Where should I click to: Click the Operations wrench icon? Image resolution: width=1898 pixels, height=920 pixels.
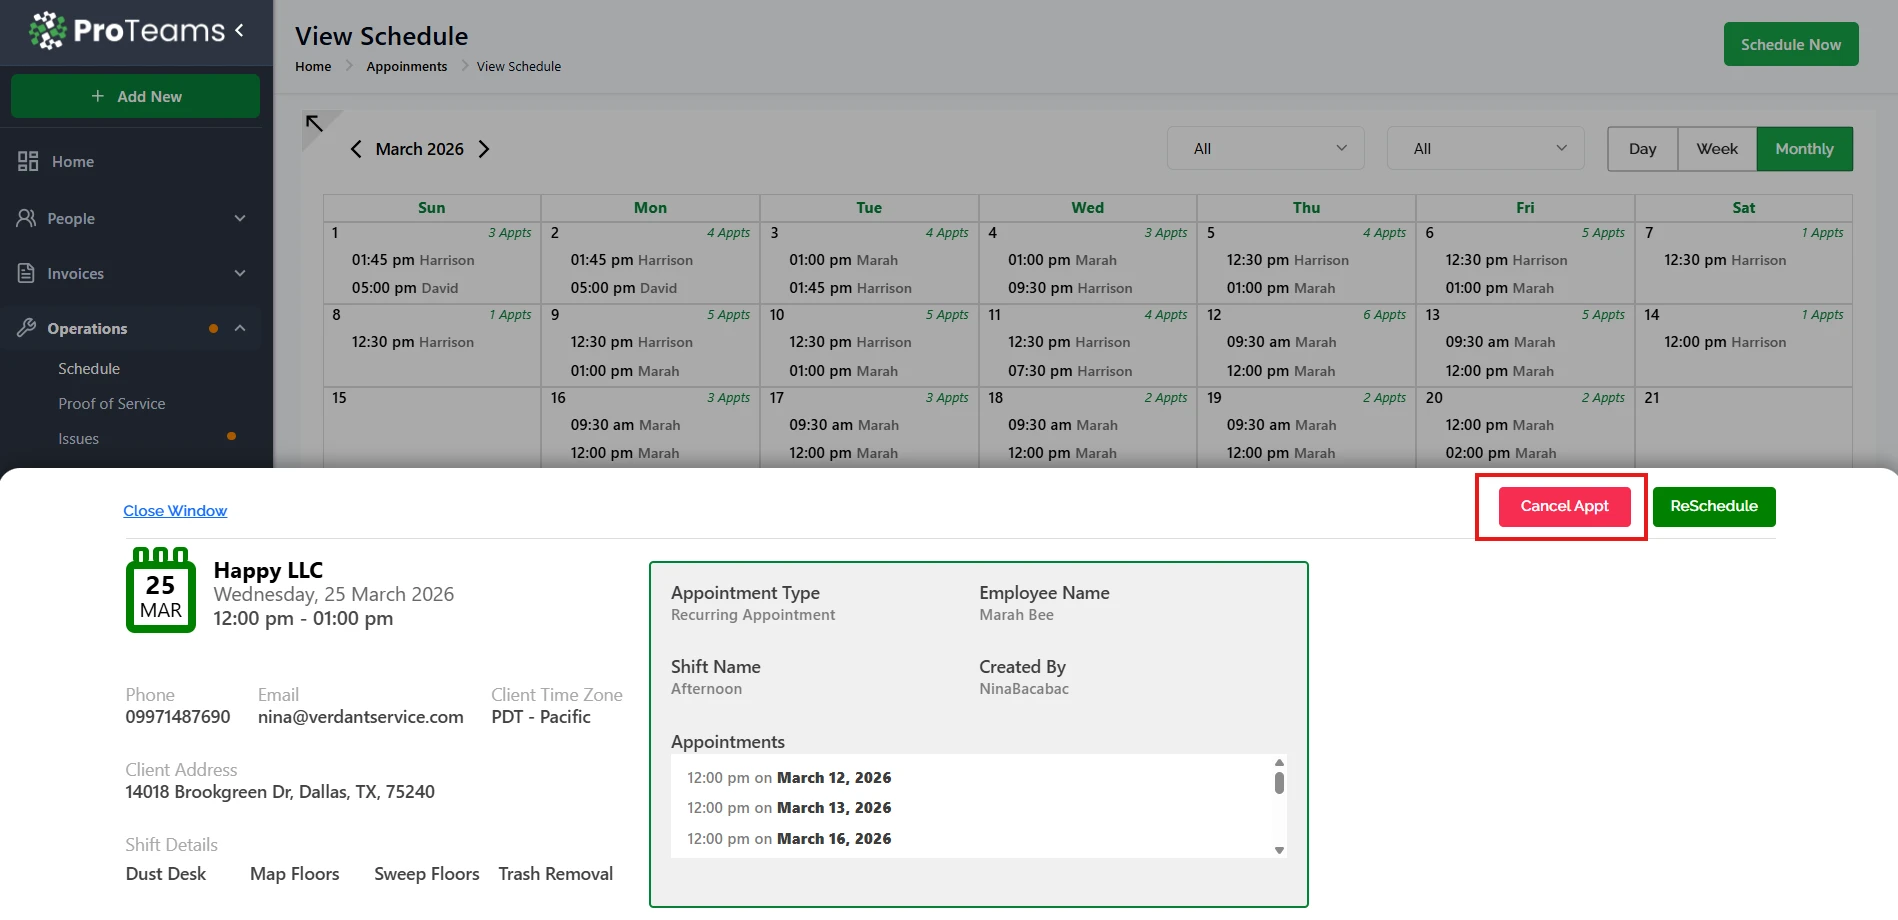pos(27,328)
